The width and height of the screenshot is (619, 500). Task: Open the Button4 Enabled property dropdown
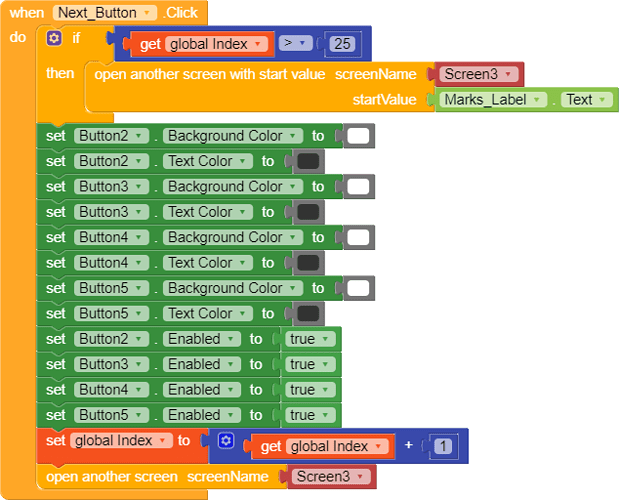click(x=202, y=390)
